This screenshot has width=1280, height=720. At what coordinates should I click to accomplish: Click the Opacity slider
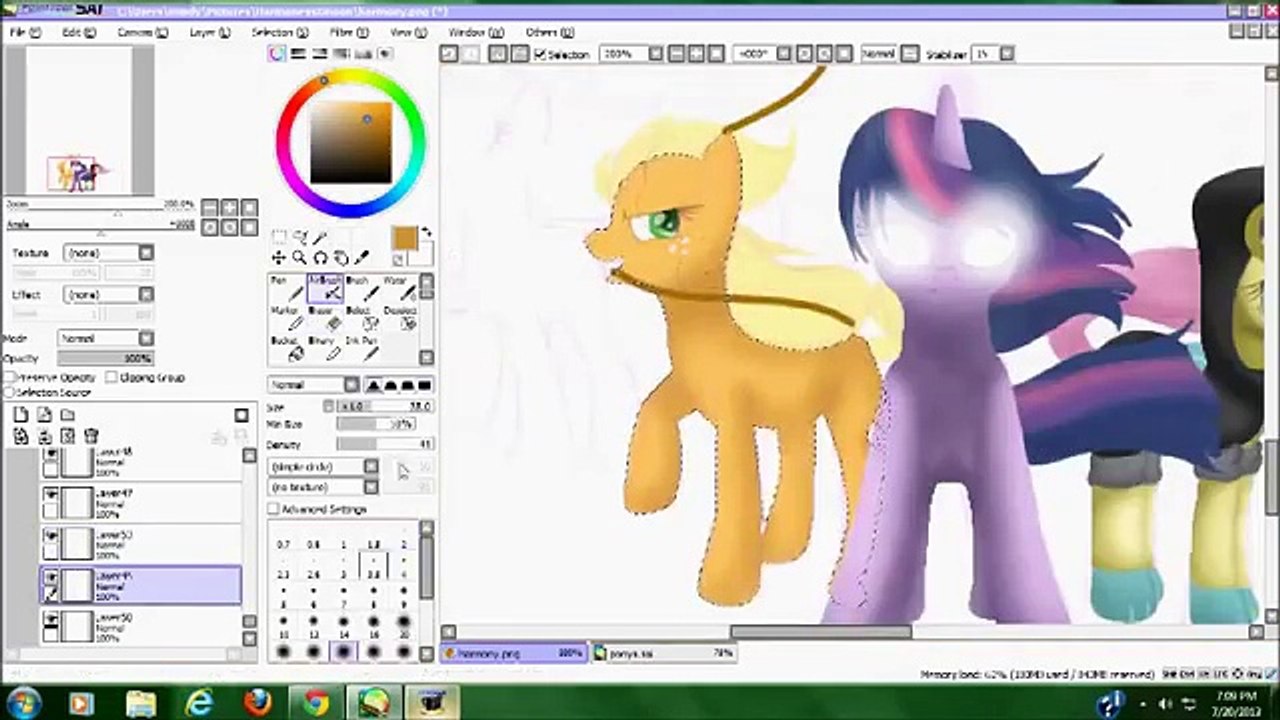[104, 358]
